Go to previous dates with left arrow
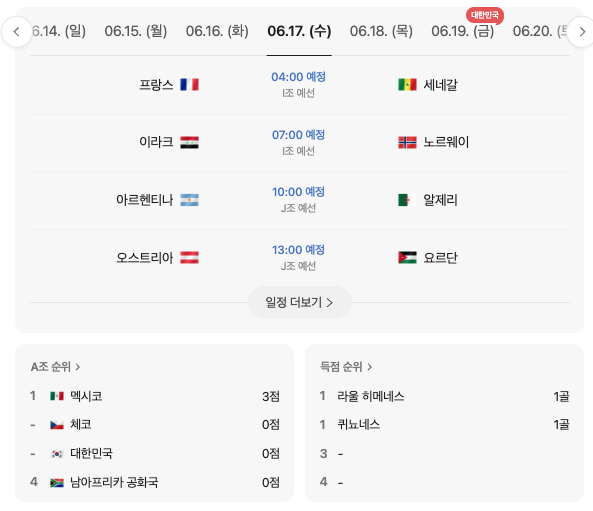This screenshot has width=593, height=511. [x=17, y=32]
